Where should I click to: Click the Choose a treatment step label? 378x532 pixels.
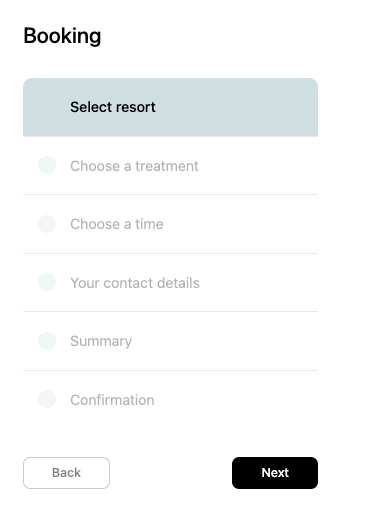134,166
